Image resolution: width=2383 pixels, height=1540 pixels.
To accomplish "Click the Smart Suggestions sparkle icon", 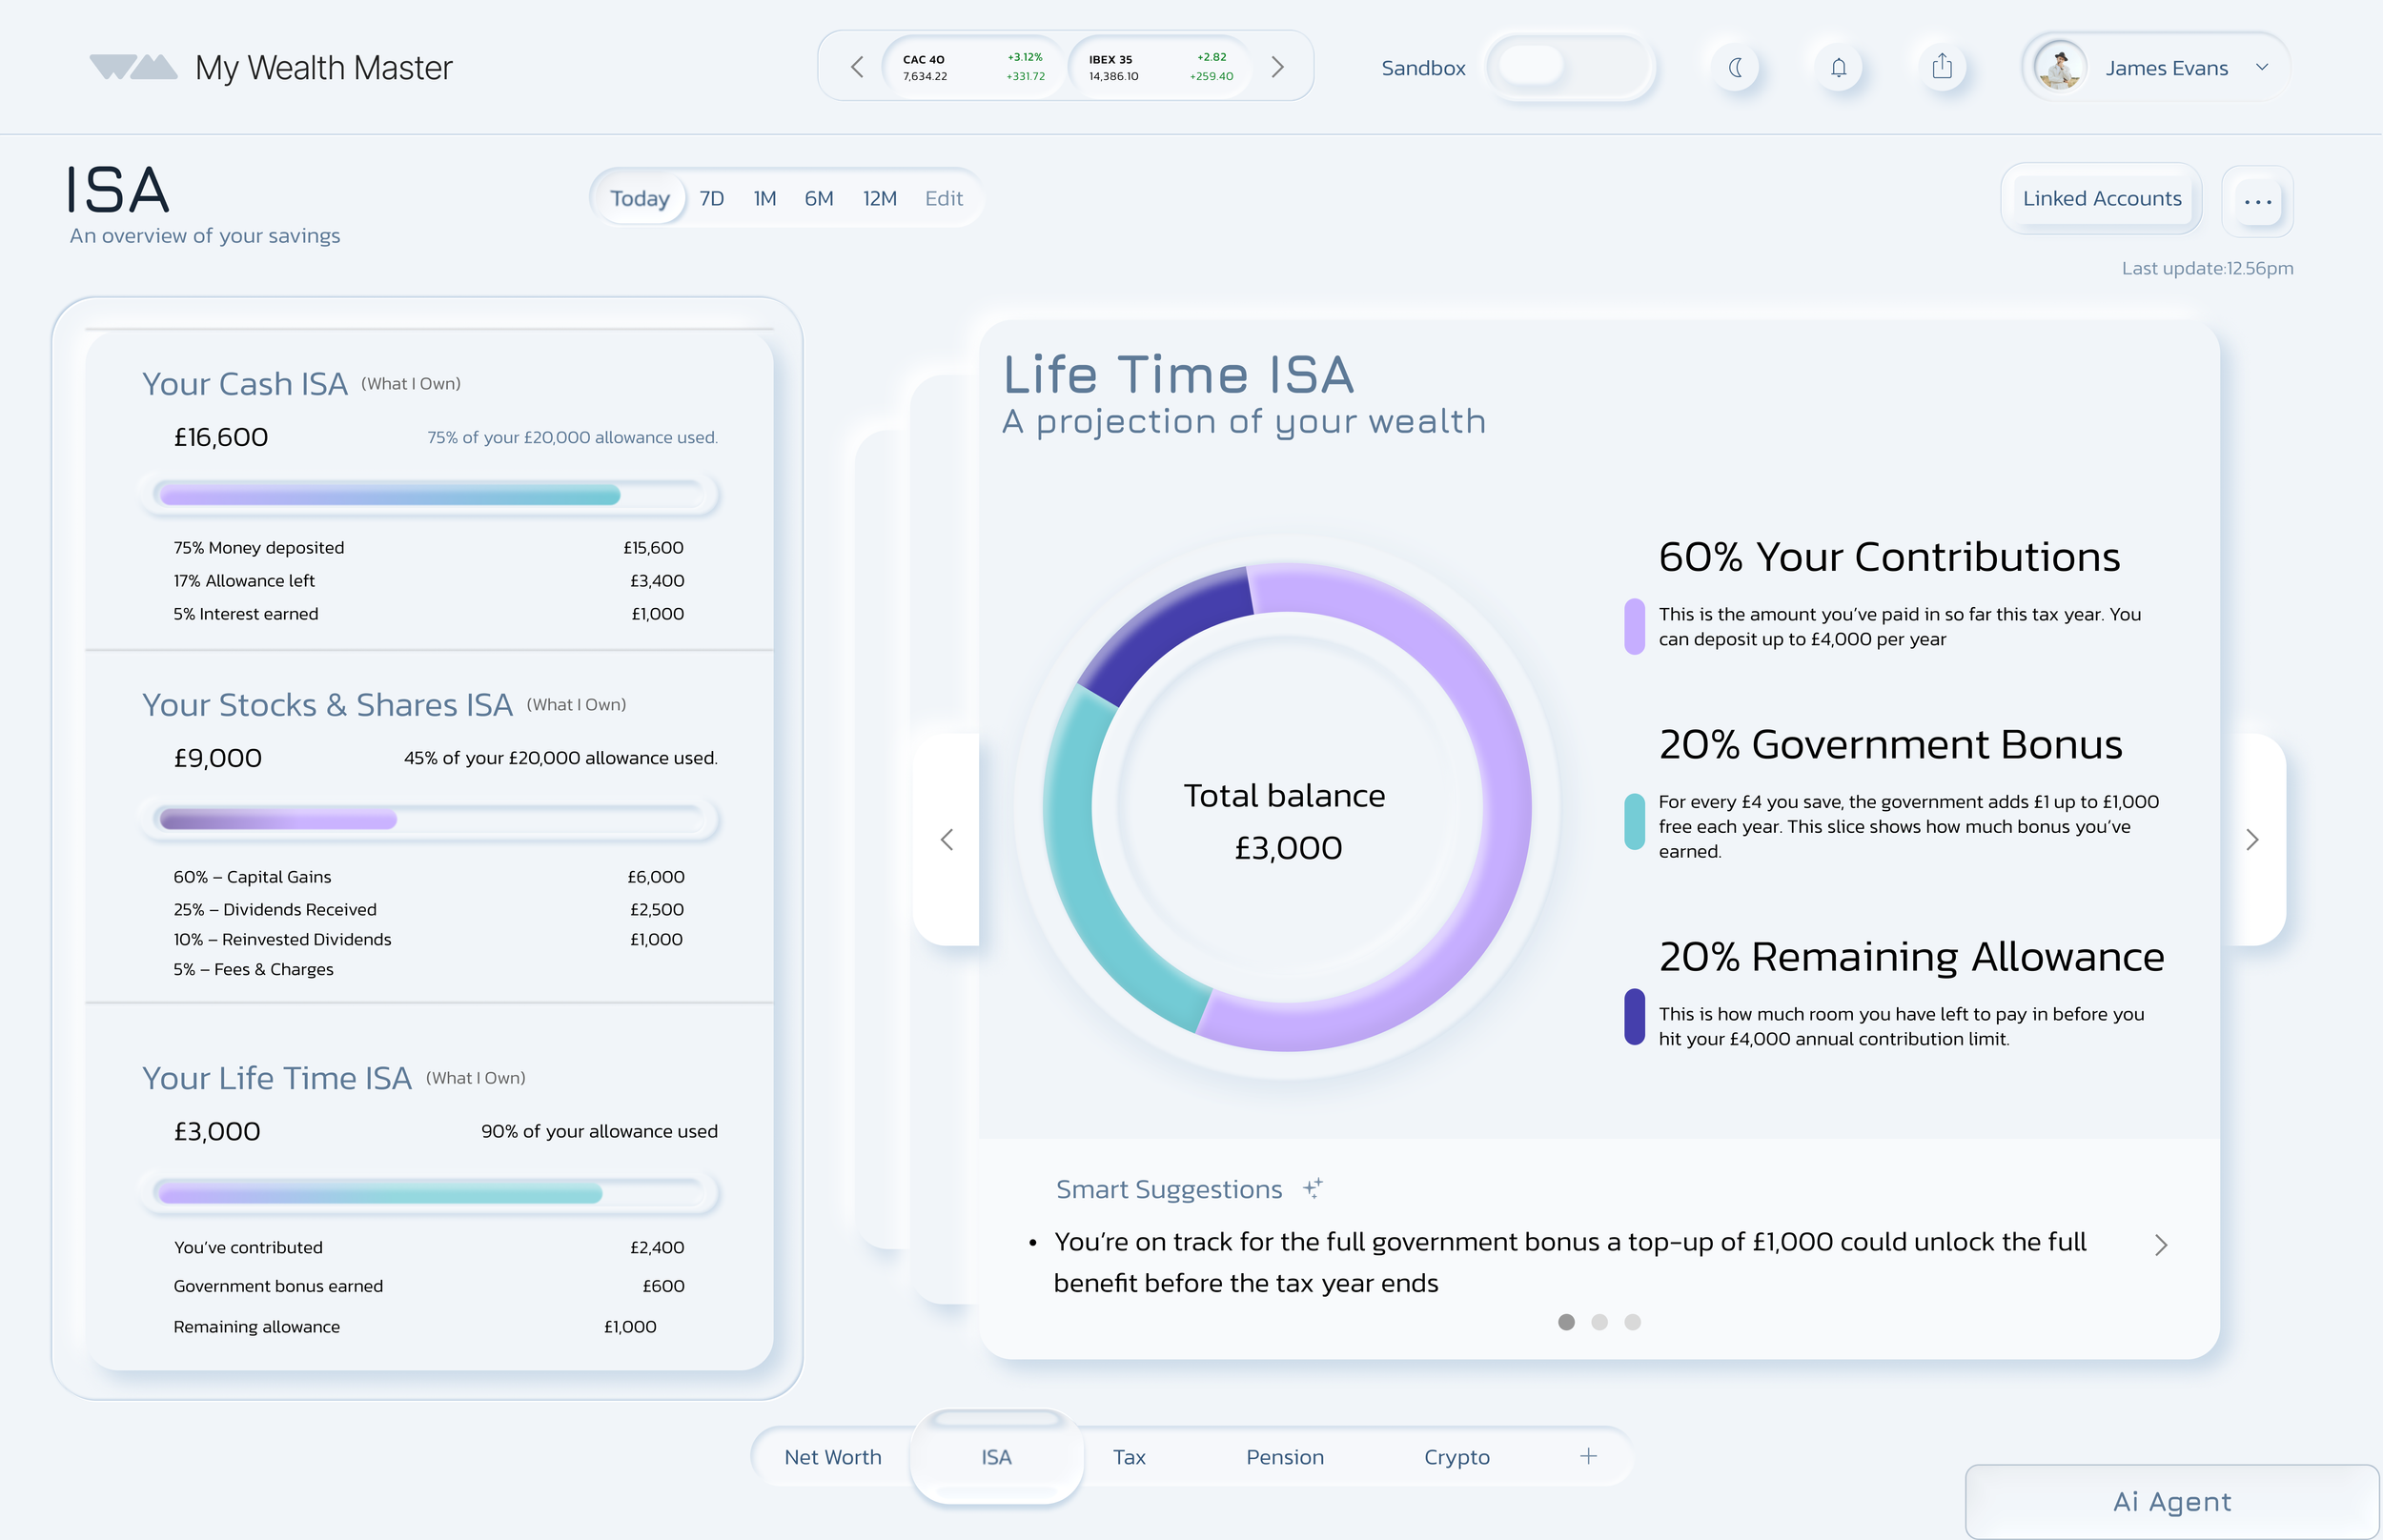I will point(1313,1188).
